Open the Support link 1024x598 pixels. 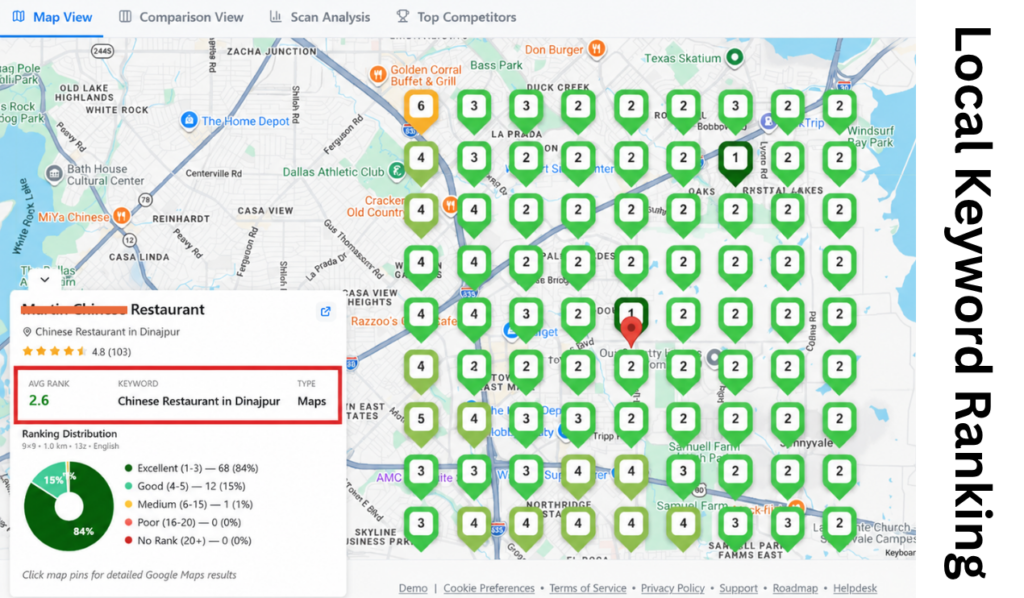tap(739, 588)
